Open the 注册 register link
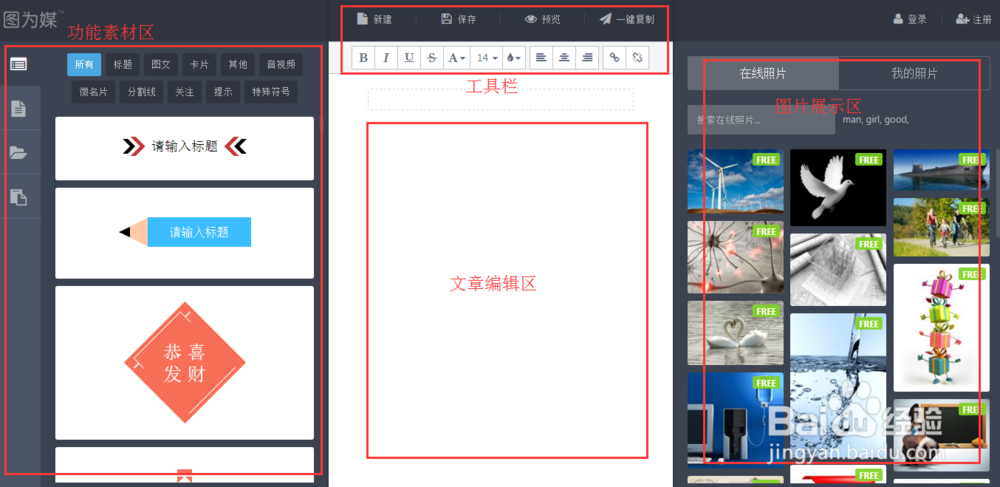 [x=974, y=20]
